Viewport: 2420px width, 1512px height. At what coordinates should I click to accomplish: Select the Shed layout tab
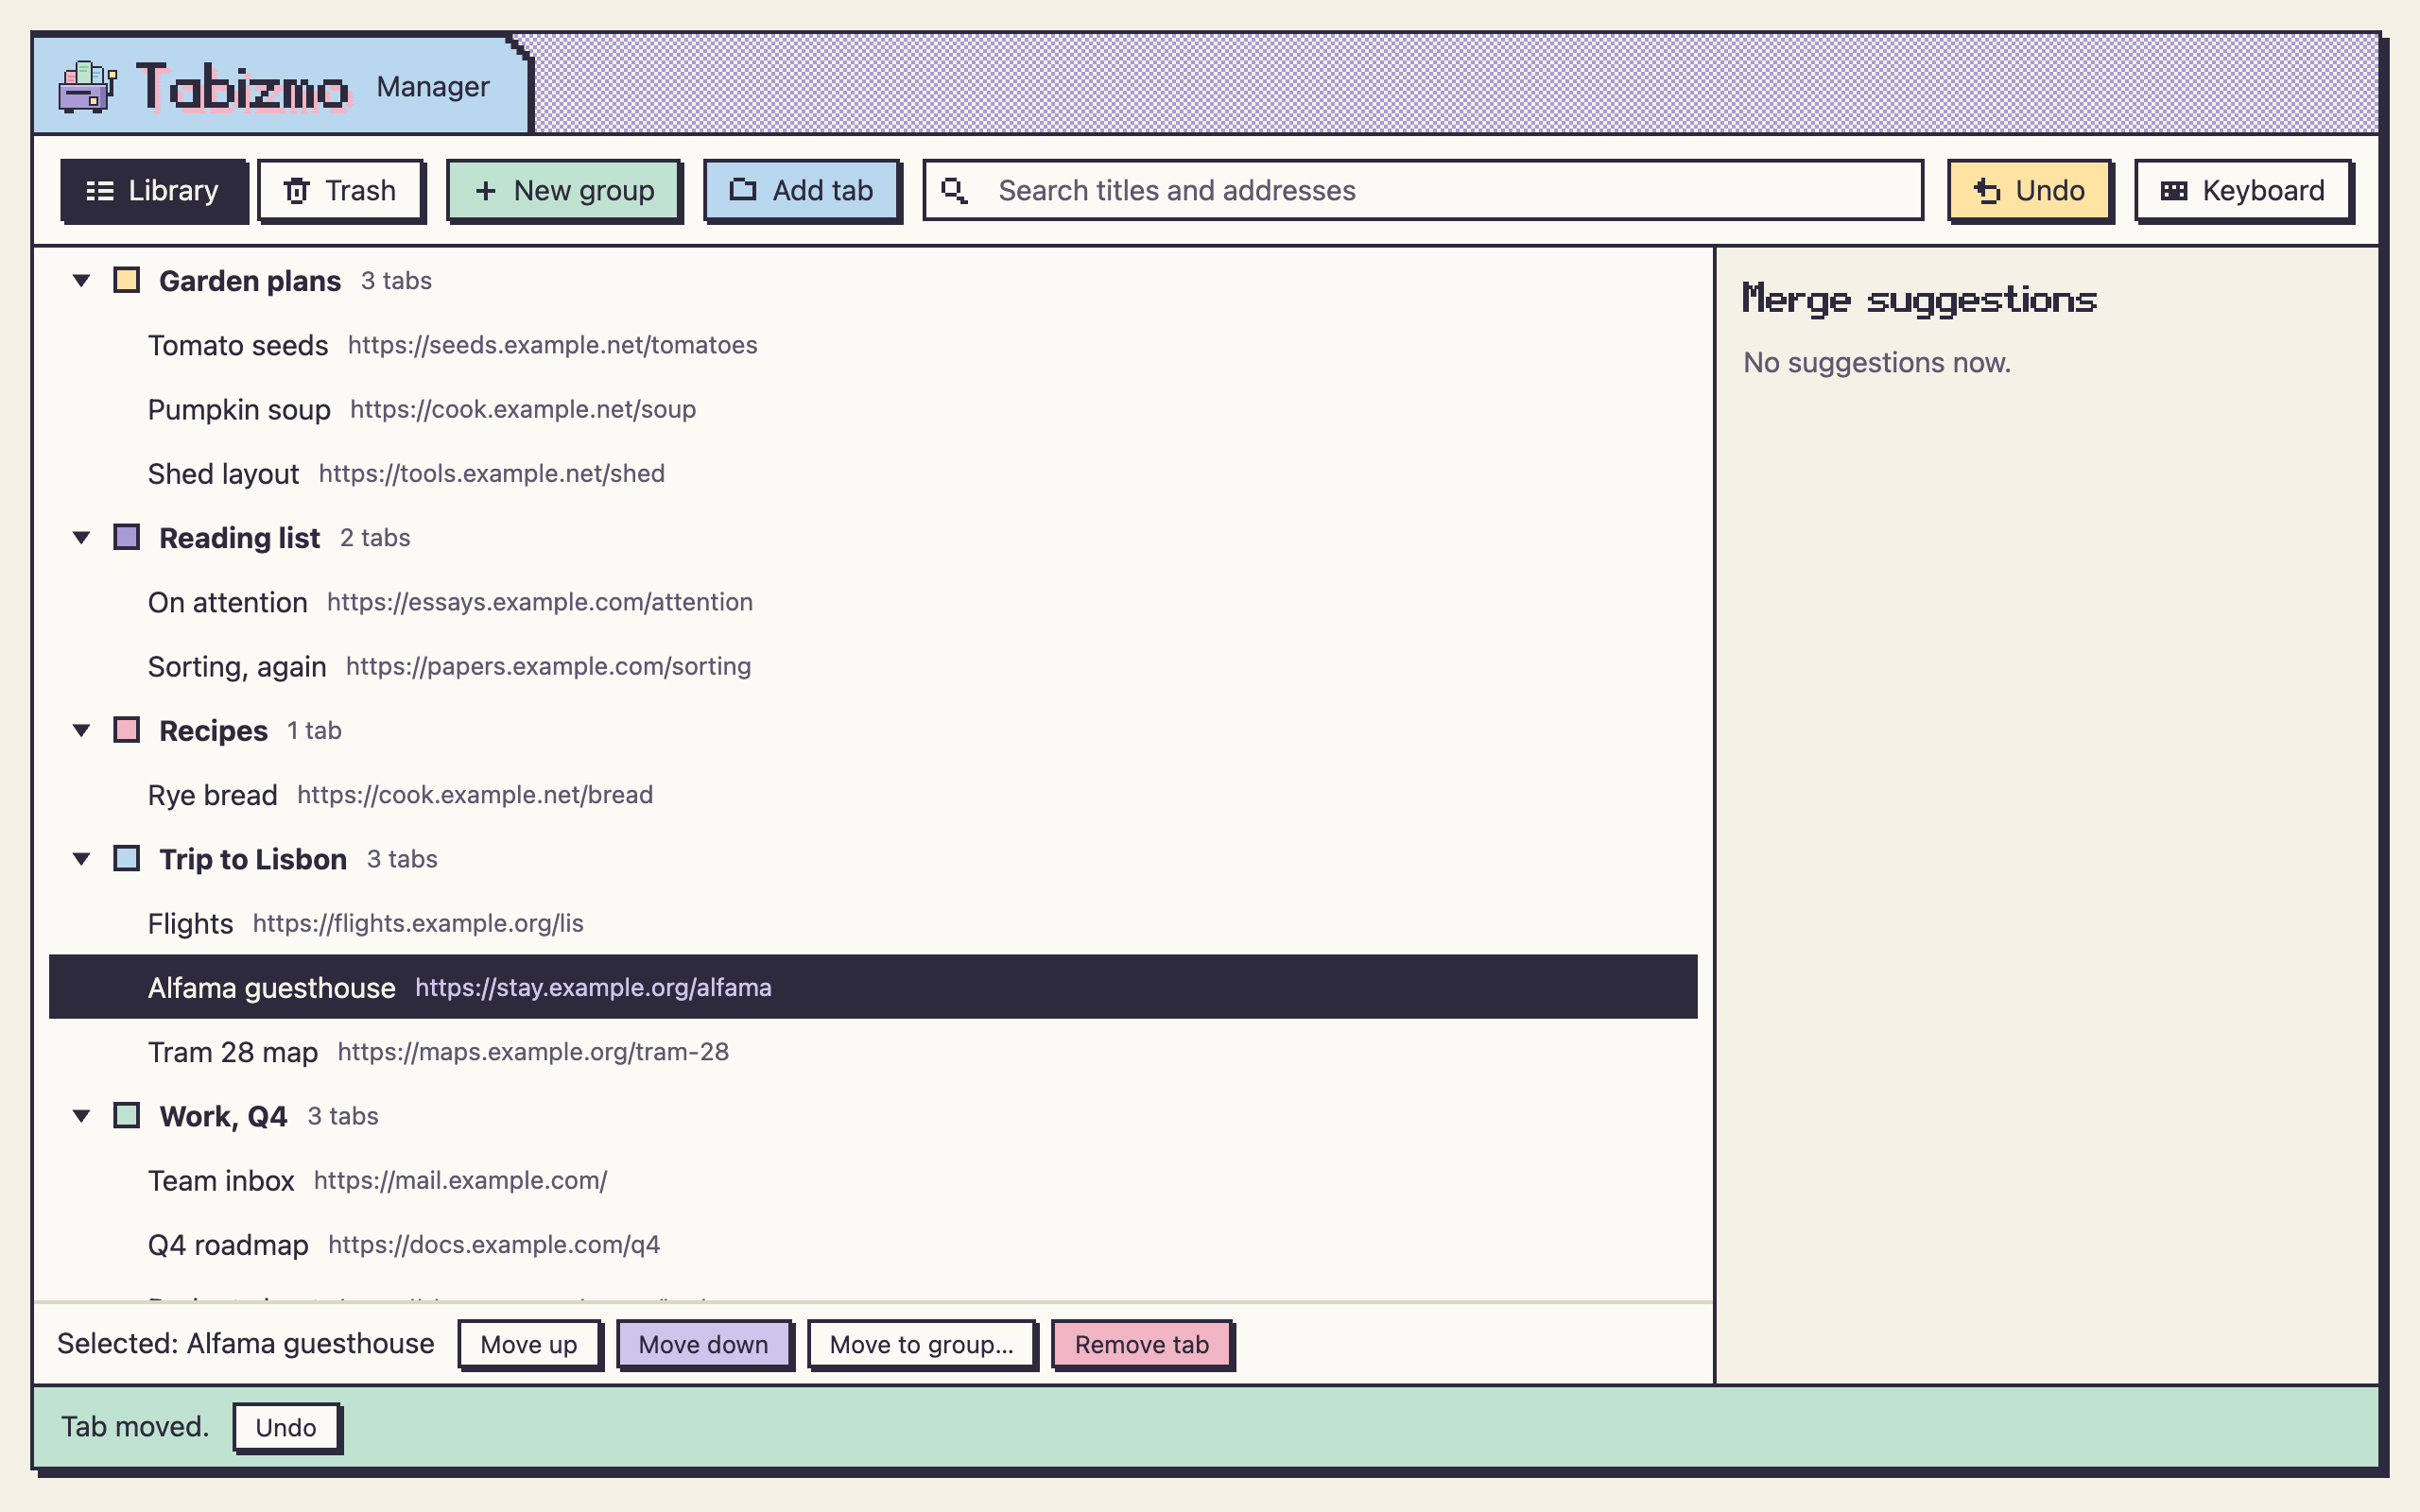click(x=873, y=474)
